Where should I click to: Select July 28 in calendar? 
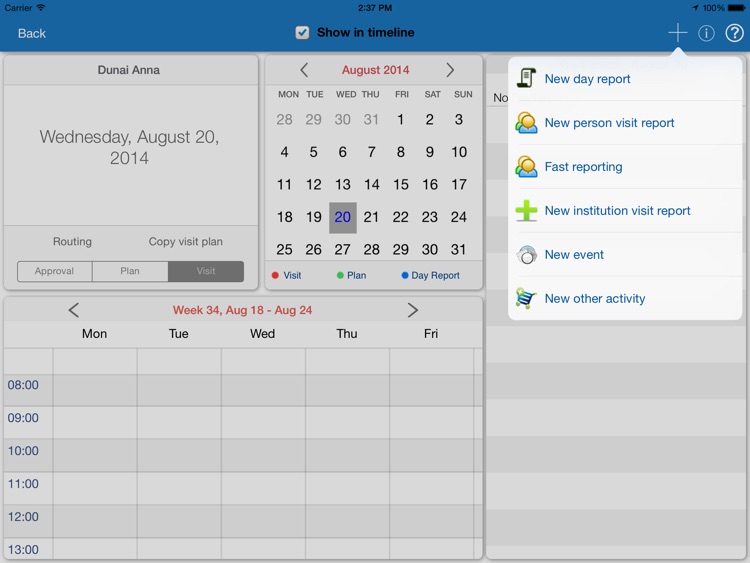point(284,119)
